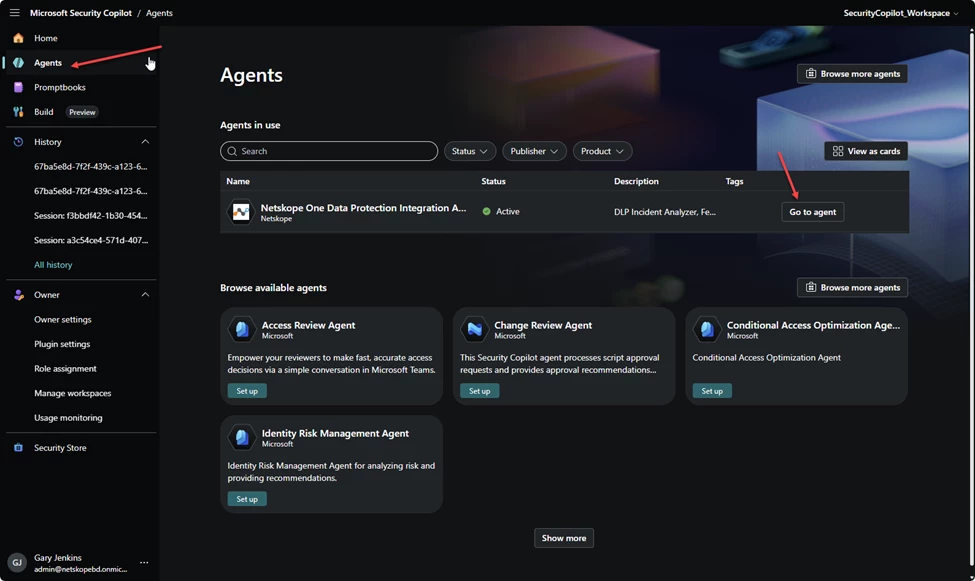975x581 pixels.
Task: Click the Agents breadcrumb in the header
Action: pos(159,13)
